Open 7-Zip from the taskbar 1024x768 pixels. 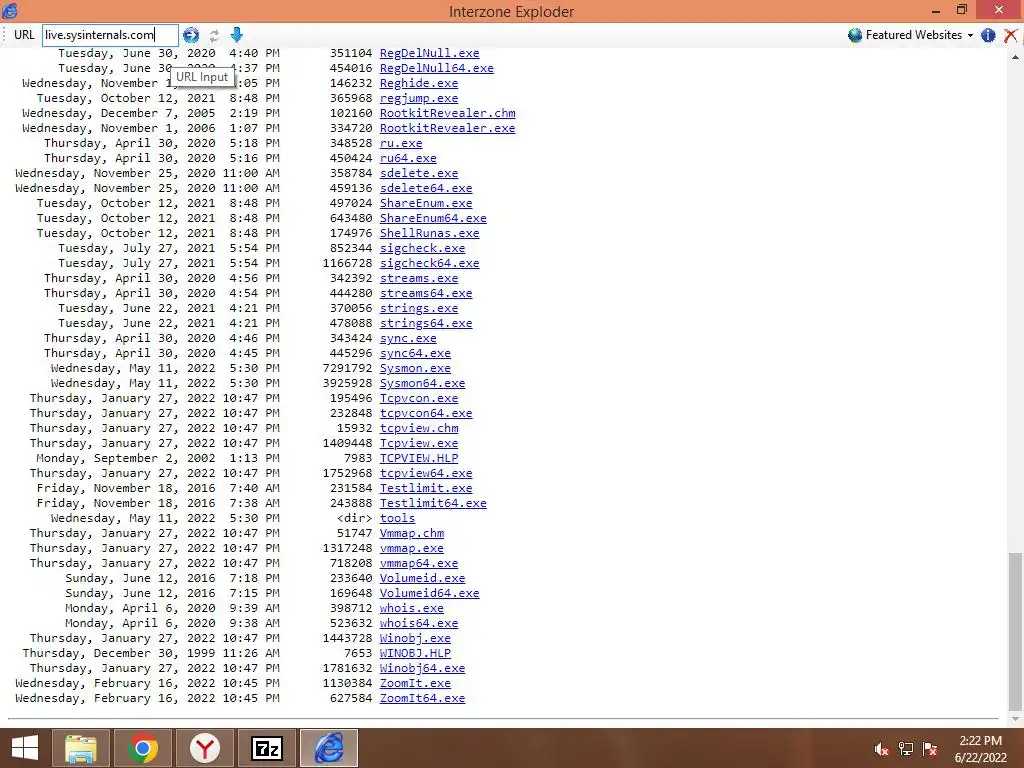tap(267, 748)
